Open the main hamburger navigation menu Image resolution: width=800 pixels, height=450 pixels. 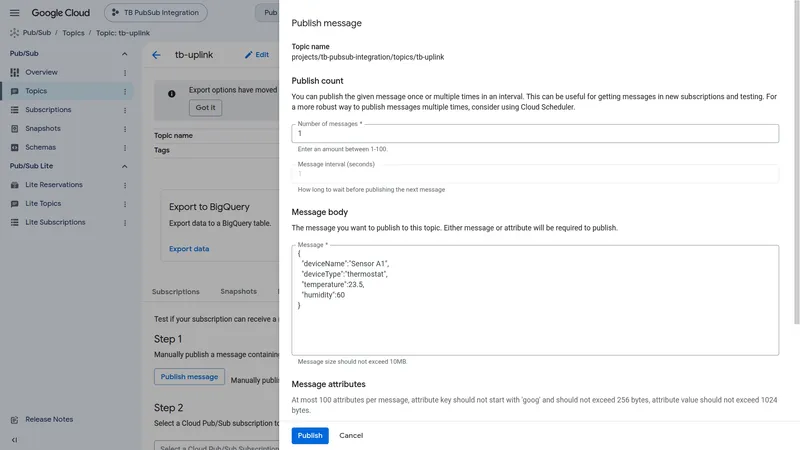click(14, 13)
